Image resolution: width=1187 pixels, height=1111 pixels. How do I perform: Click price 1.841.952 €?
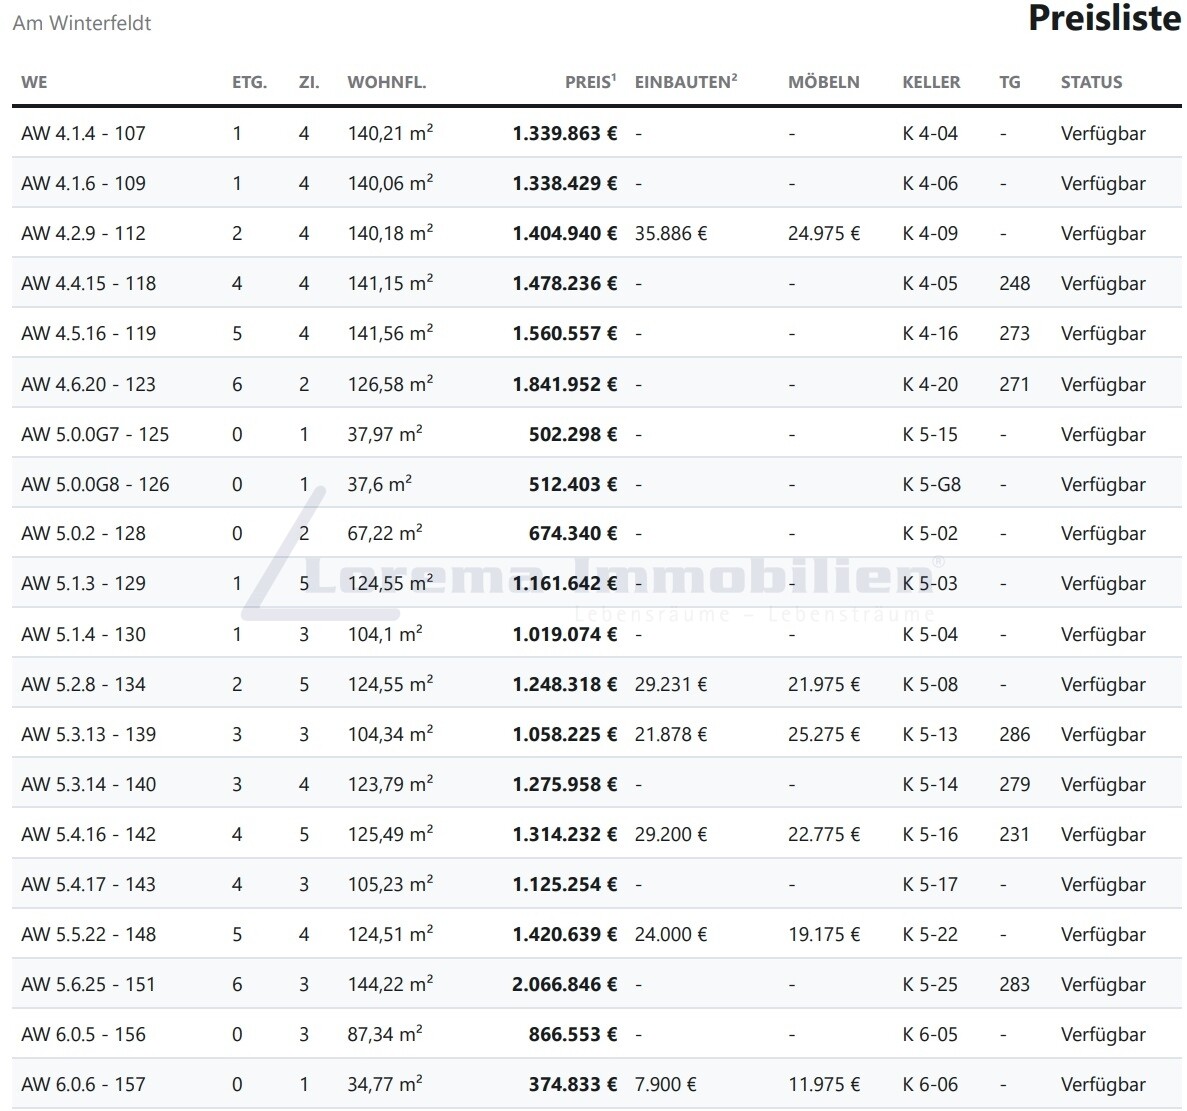(565, 384)
